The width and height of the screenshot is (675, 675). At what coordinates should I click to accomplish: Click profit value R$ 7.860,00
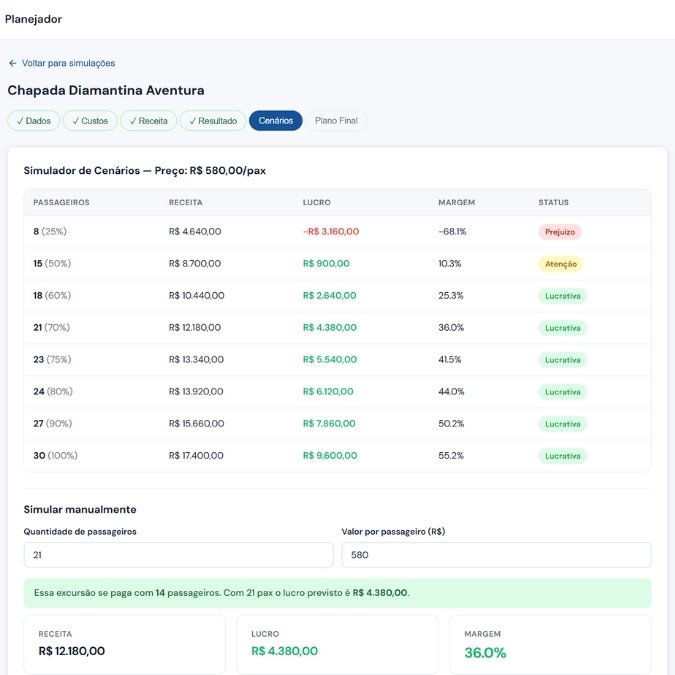click(x=329, y=423)
